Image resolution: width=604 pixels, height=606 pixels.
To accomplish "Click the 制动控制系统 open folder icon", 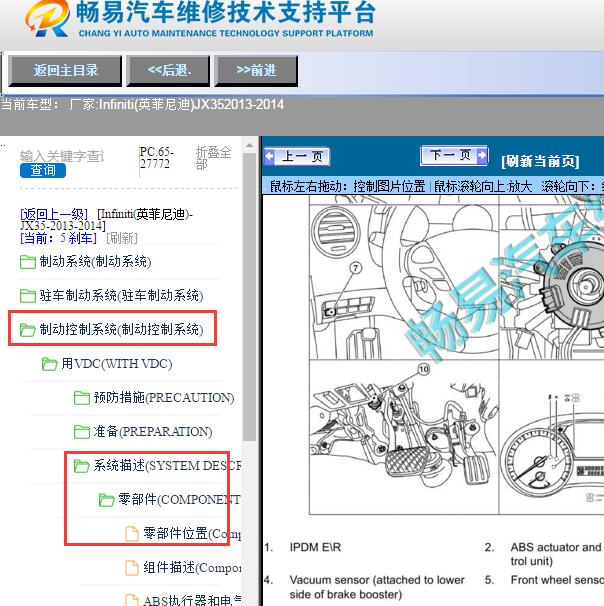I will tap(27, 330).
